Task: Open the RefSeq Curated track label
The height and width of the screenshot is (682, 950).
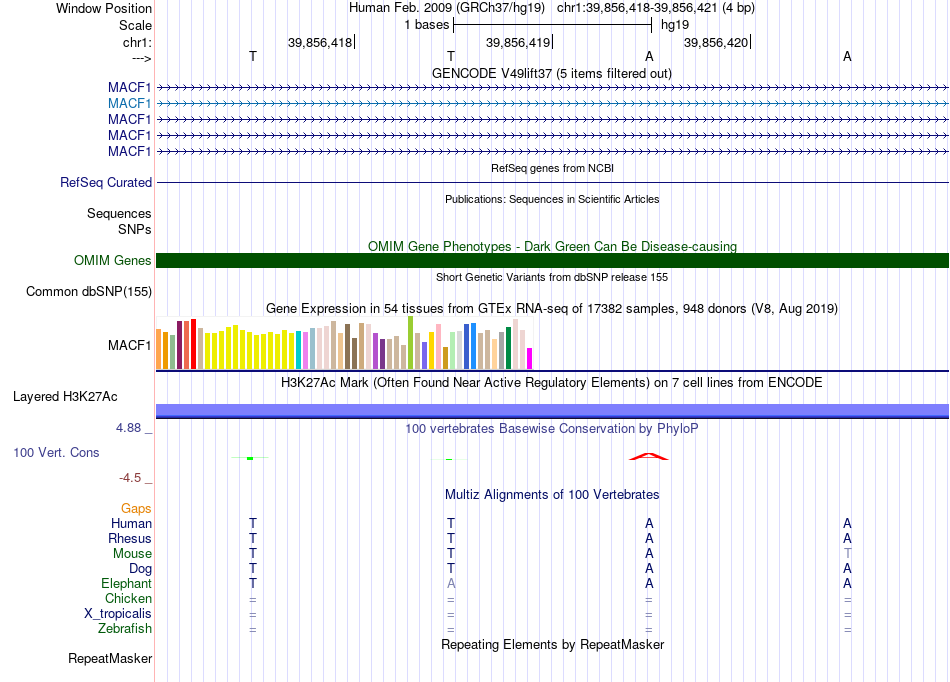Action: point(106,182)
